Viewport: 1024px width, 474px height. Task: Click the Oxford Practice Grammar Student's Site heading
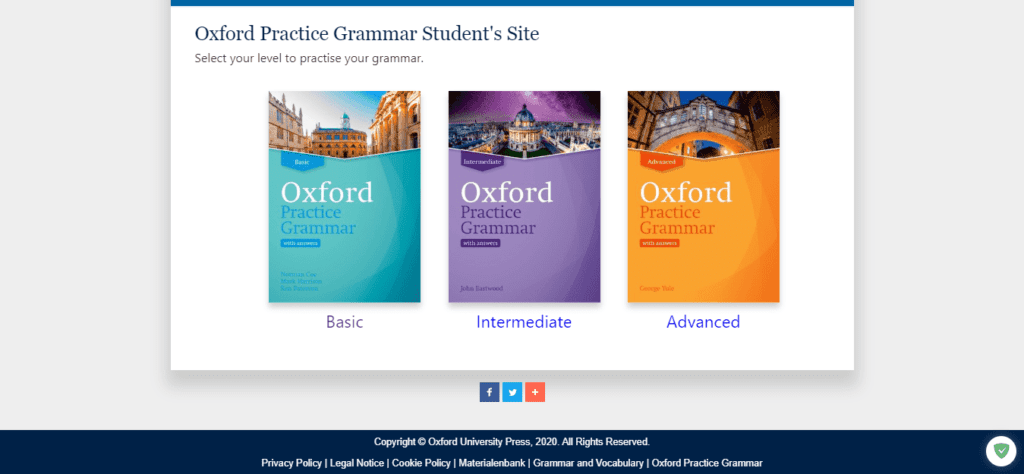tap(367, 33)
